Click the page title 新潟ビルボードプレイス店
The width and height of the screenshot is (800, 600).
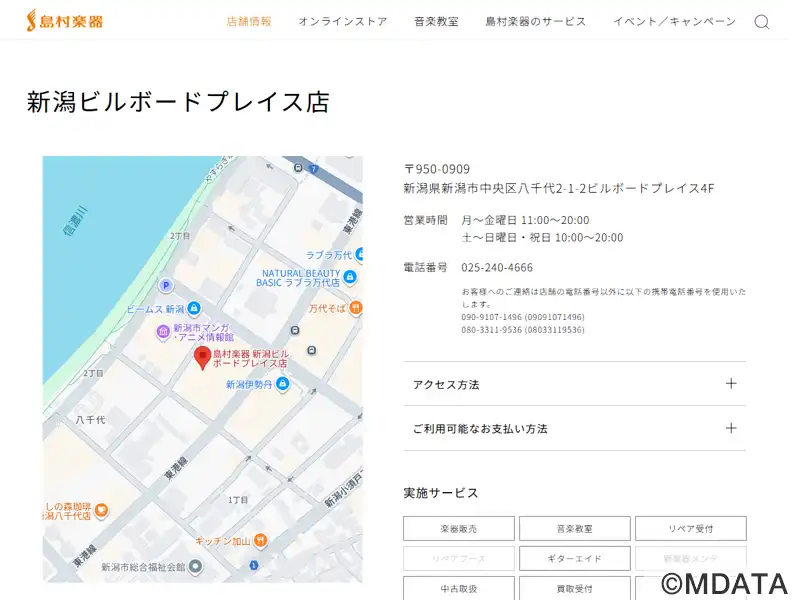point(178,101)
